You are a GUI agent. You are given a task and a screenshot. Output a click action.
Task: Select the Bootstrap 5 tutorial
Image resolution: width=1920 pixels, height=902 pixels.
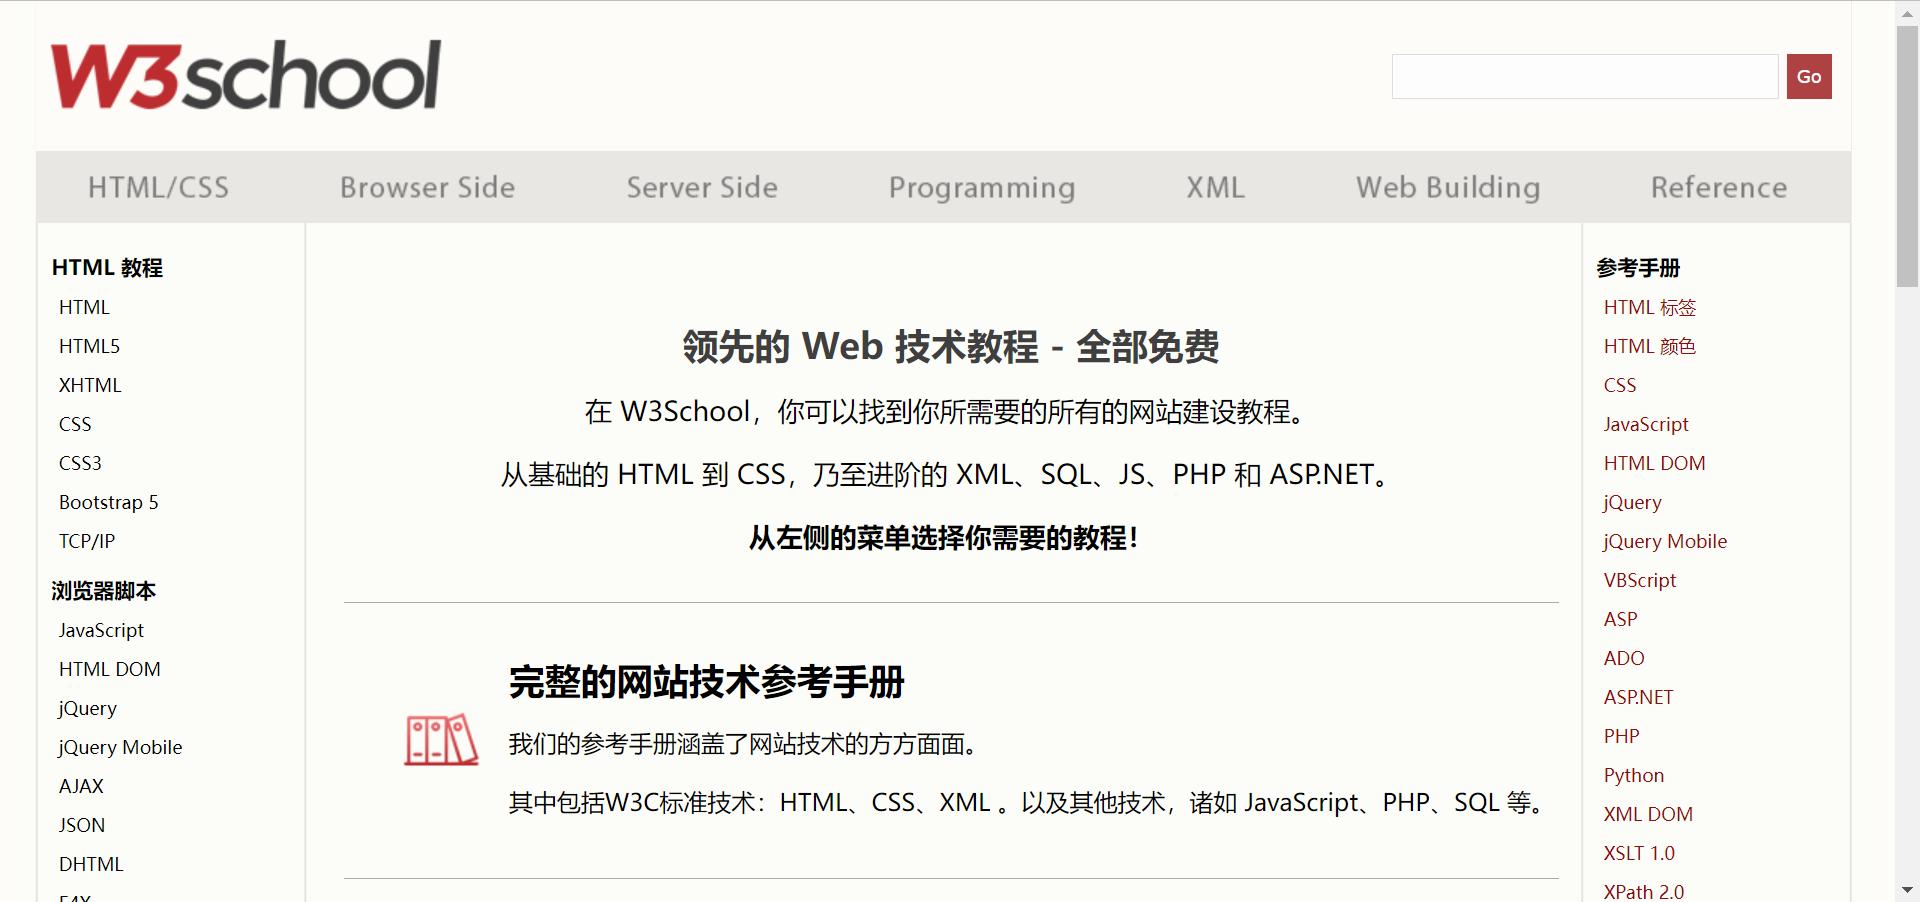pyautogui.click(x=108, y=502)
